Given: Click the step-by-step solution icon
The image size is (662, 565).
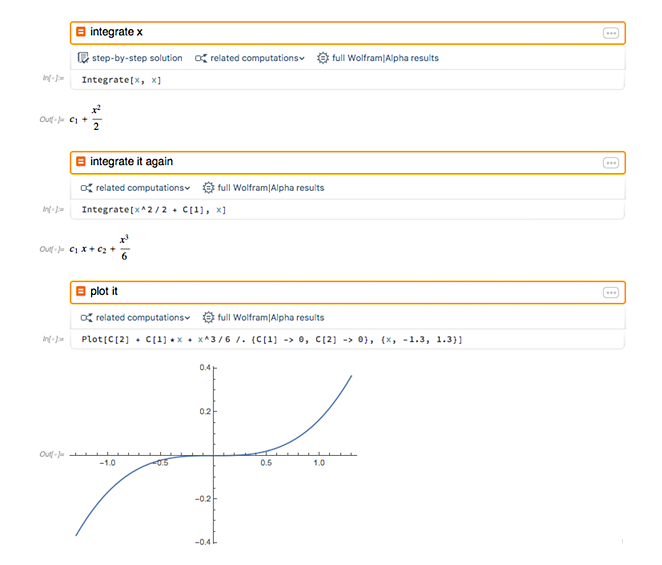Looking at the screenshot, I should pyautogui.click(x=84, y=58).
